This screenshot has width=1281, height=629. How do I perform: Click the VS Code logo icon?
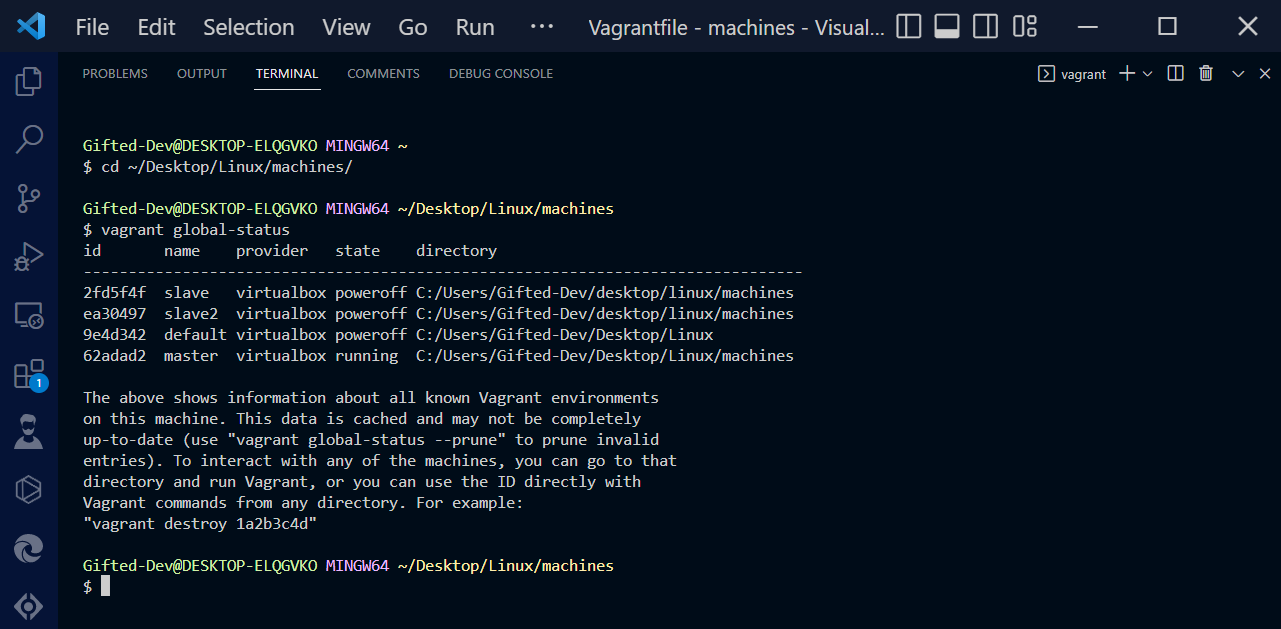[x=31, y=26]
